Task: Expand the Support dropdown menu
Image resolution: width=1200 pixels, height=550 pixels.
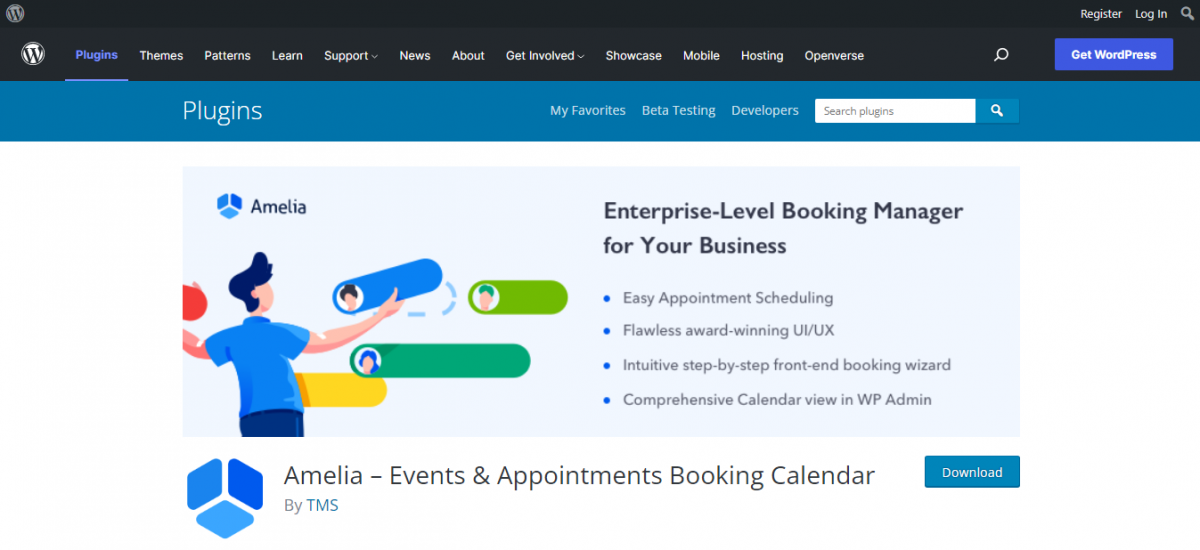Action: tap(350, 56)
